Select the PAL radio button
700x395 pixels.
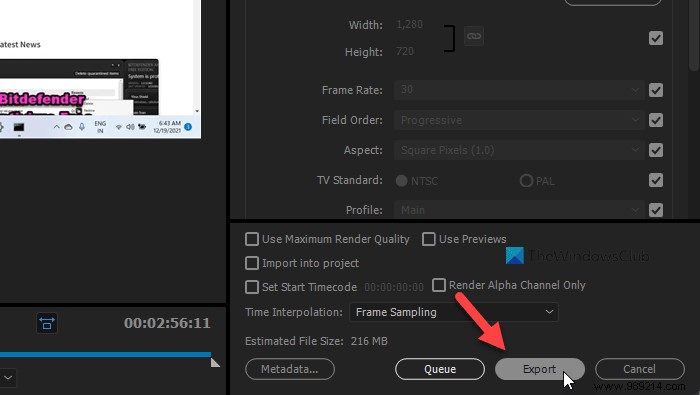[526, 181]
